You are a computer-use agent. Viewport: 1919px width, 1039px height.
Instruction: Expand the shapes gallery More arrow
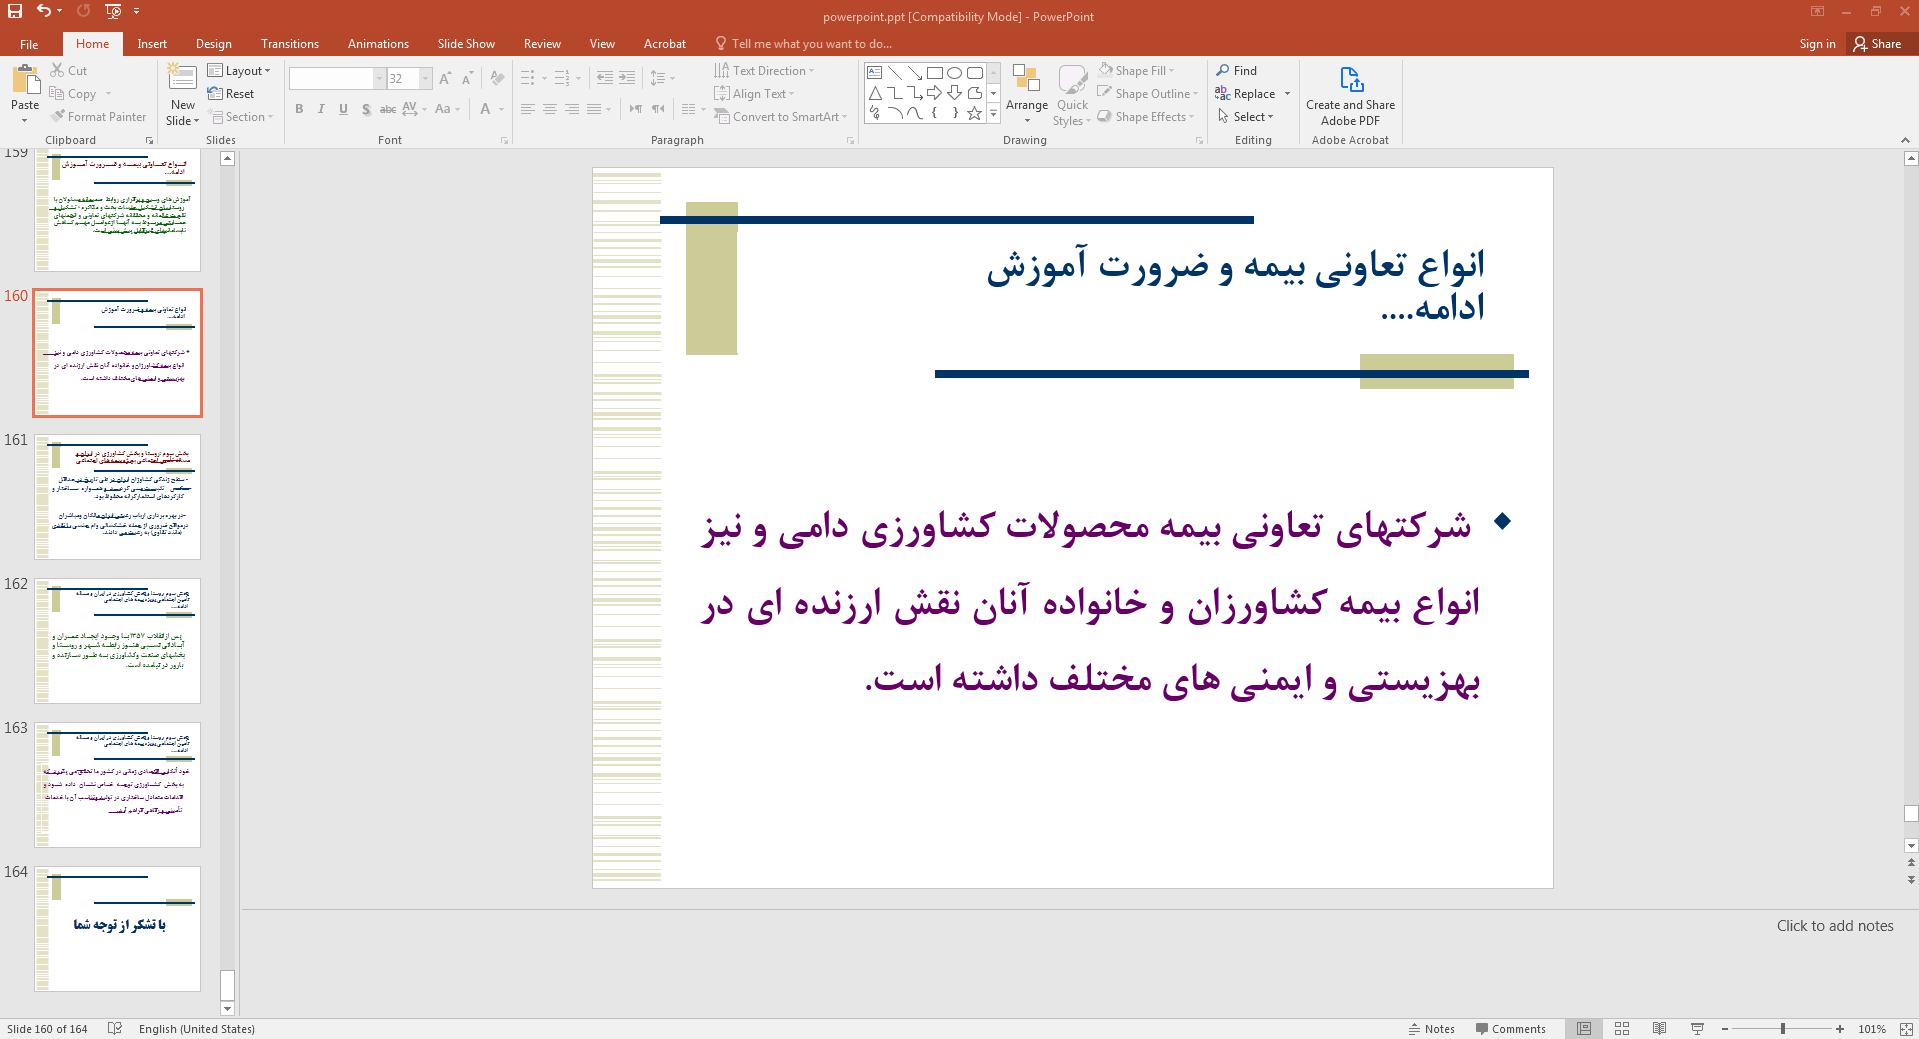click(993, 114)
